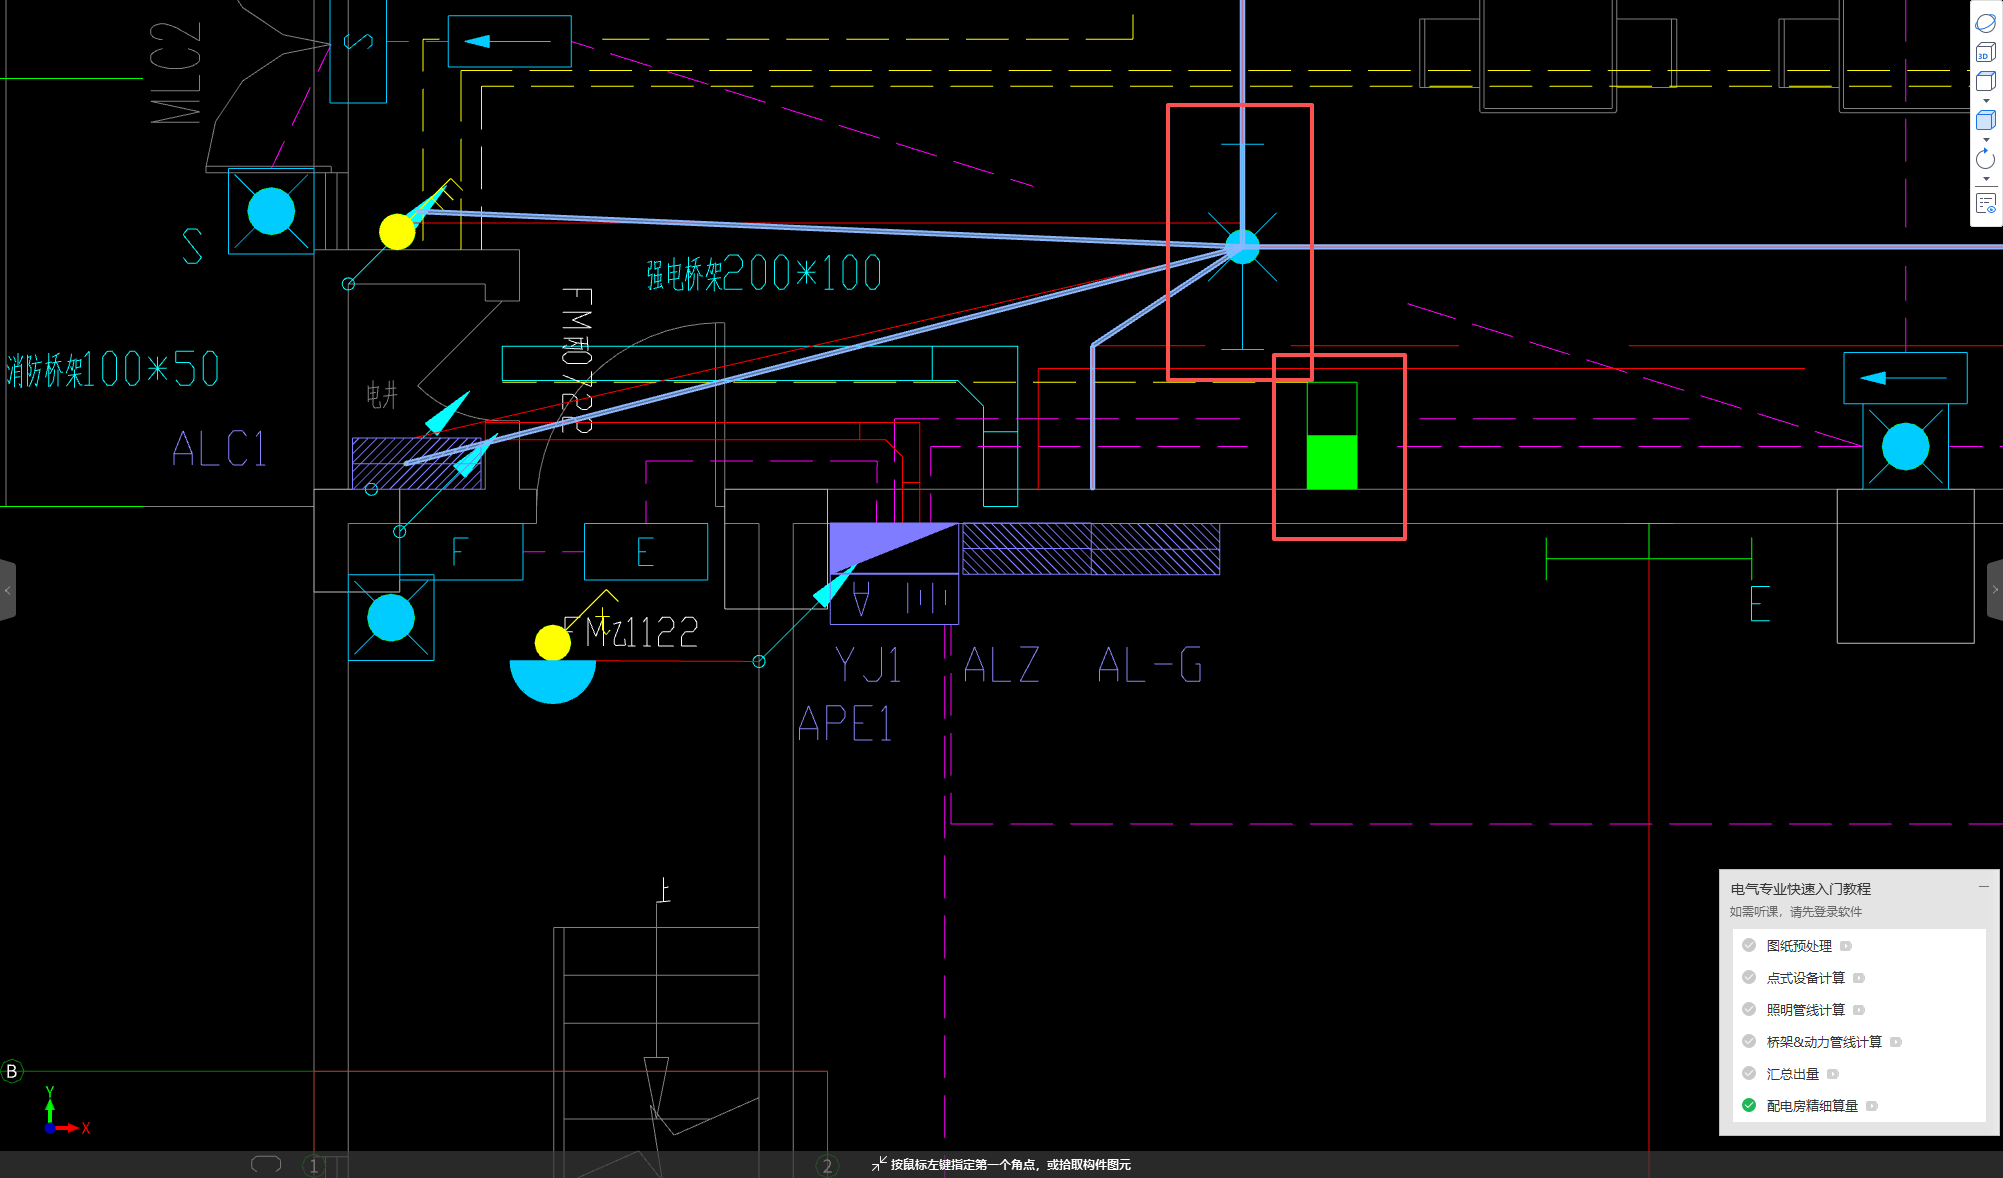Select the arrow exit sign at right
Viewport: 2003px width, 1178px height.
(x=1905, y=378)
